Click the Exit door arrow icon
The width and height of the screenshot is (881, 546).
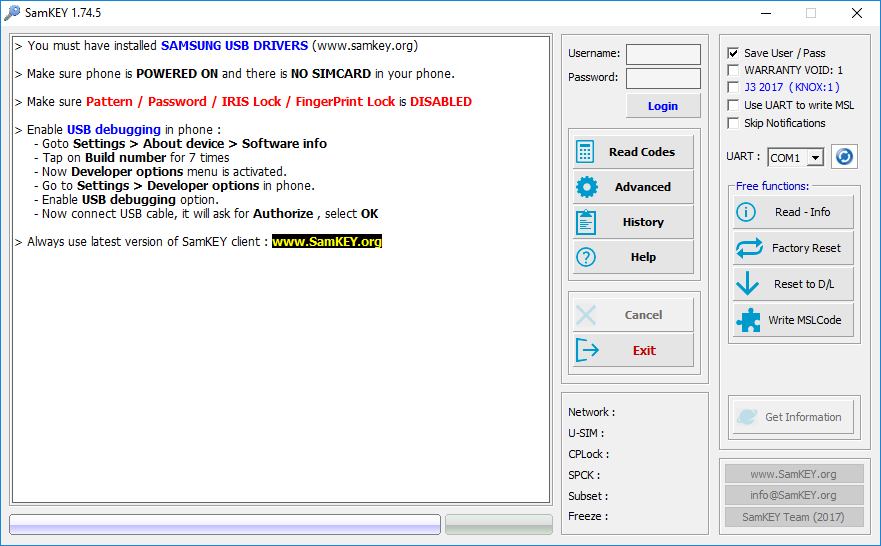(x=587, y=350)
